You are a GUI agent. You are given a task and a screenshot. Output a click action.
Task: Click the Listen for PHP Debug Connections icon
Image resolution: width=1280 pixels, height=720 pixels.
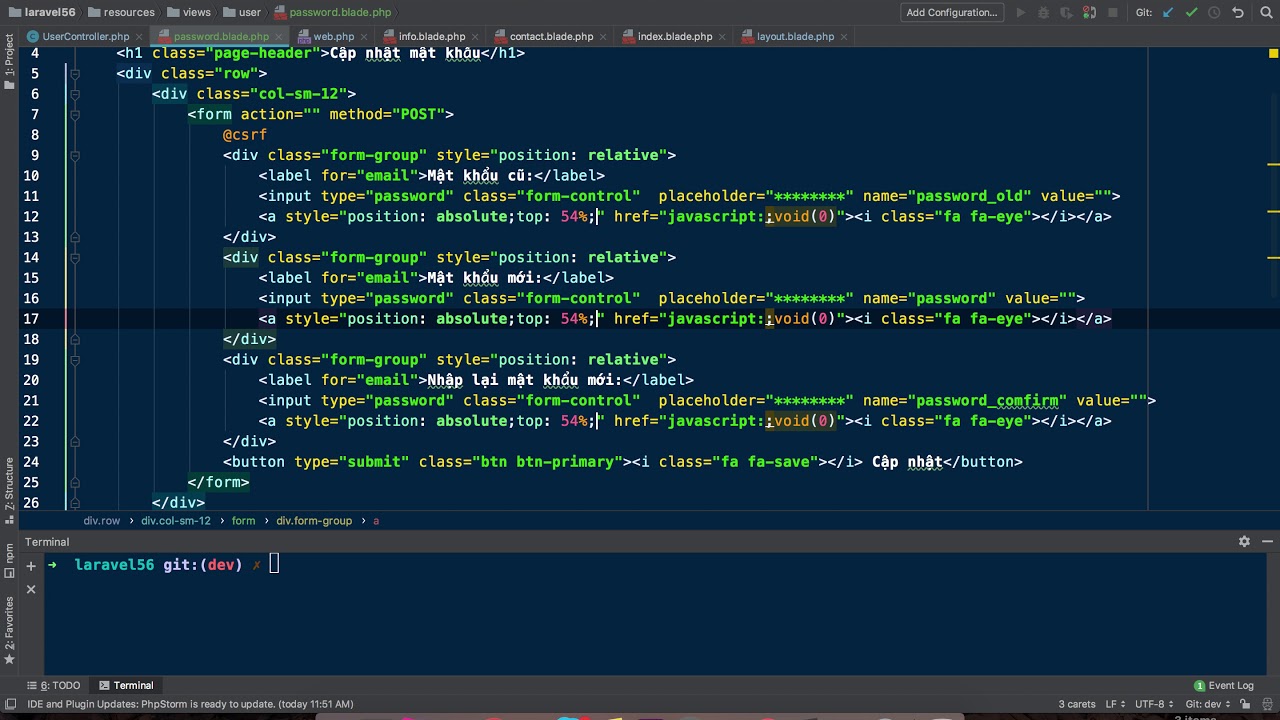click(x=1090, y=13)
